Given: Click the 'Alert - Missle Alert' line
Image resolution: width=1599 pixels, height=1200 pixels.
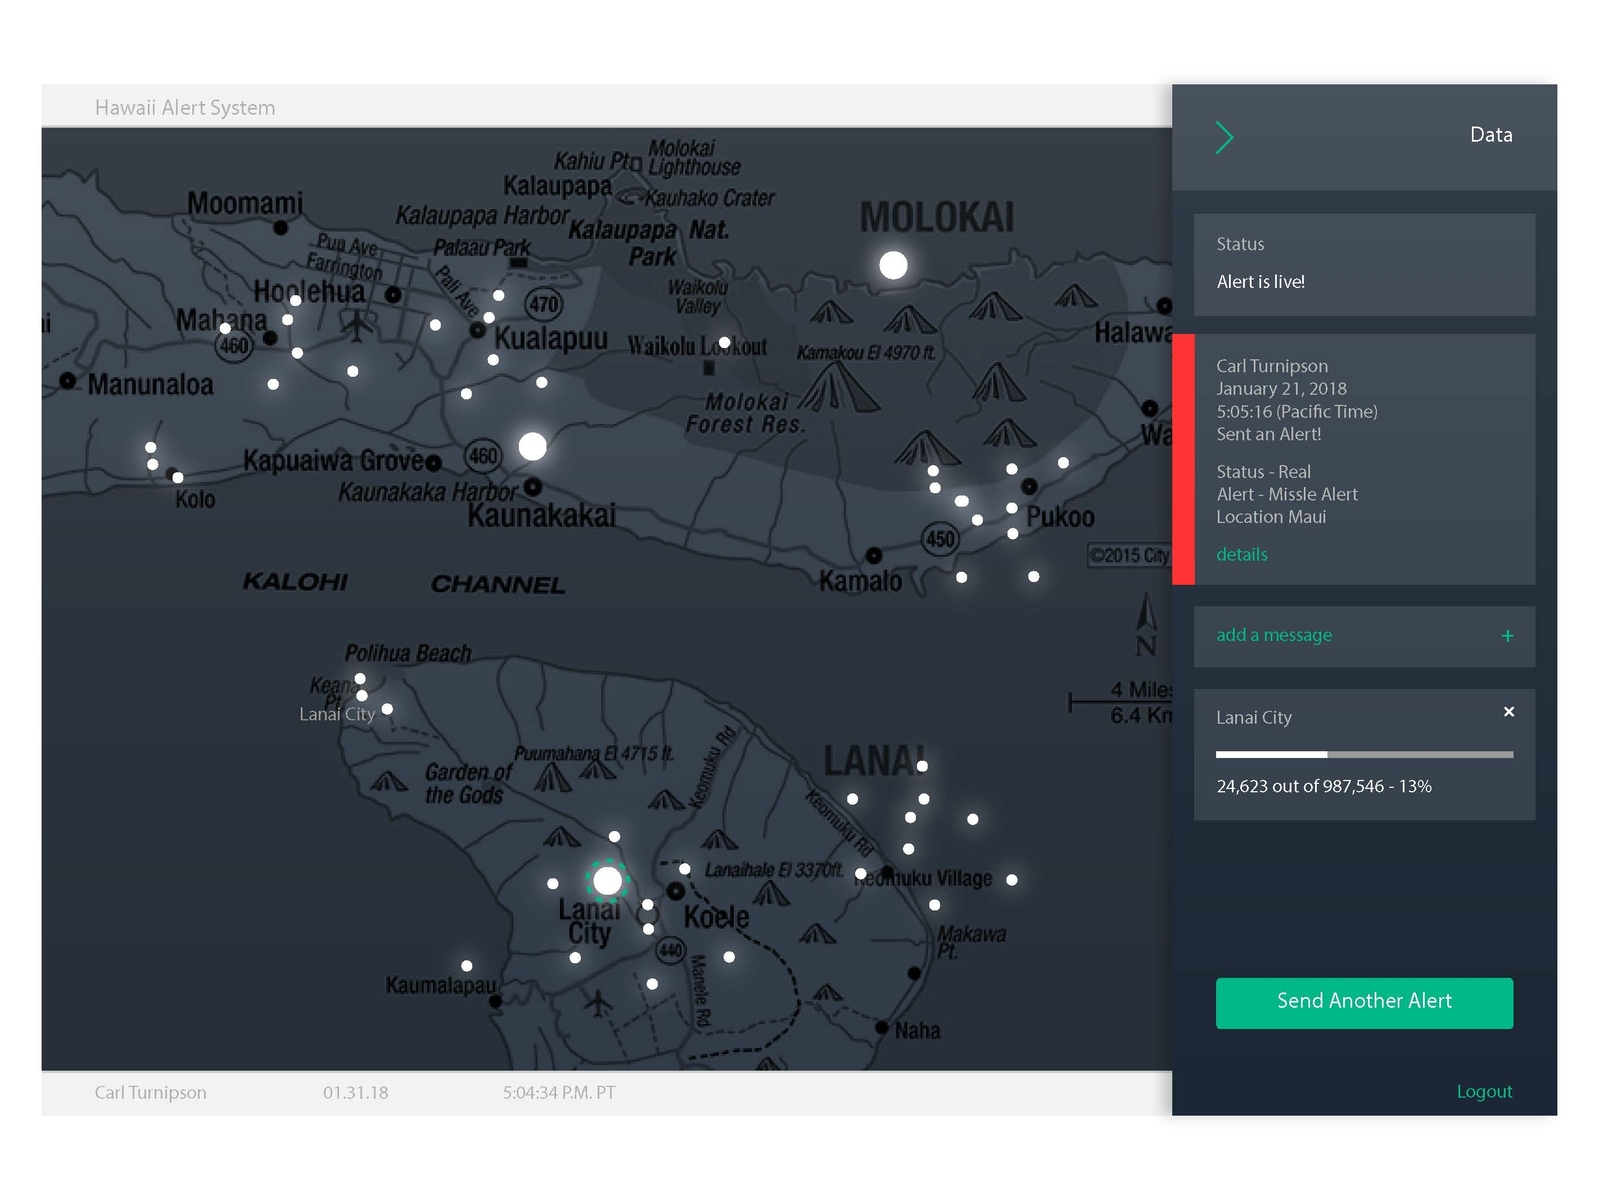Looking at the screenshot, I should 1287,494.
